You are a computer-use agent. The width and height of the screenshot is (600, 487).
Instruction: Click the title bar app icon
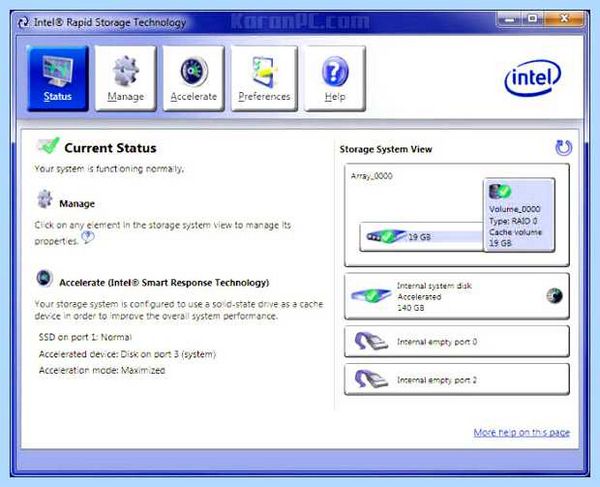pos(23,22)
